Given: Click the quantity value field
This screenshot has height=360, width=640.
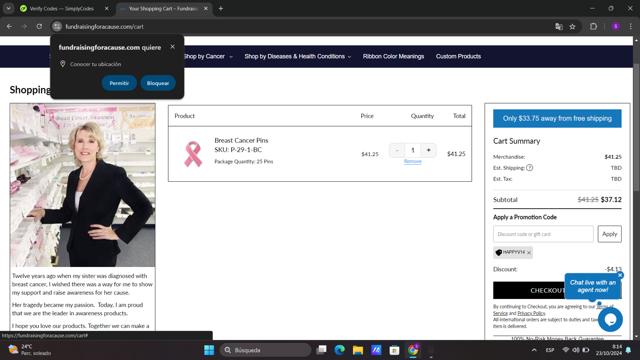Looking at the screenshot, I should [x=413, y=150].
